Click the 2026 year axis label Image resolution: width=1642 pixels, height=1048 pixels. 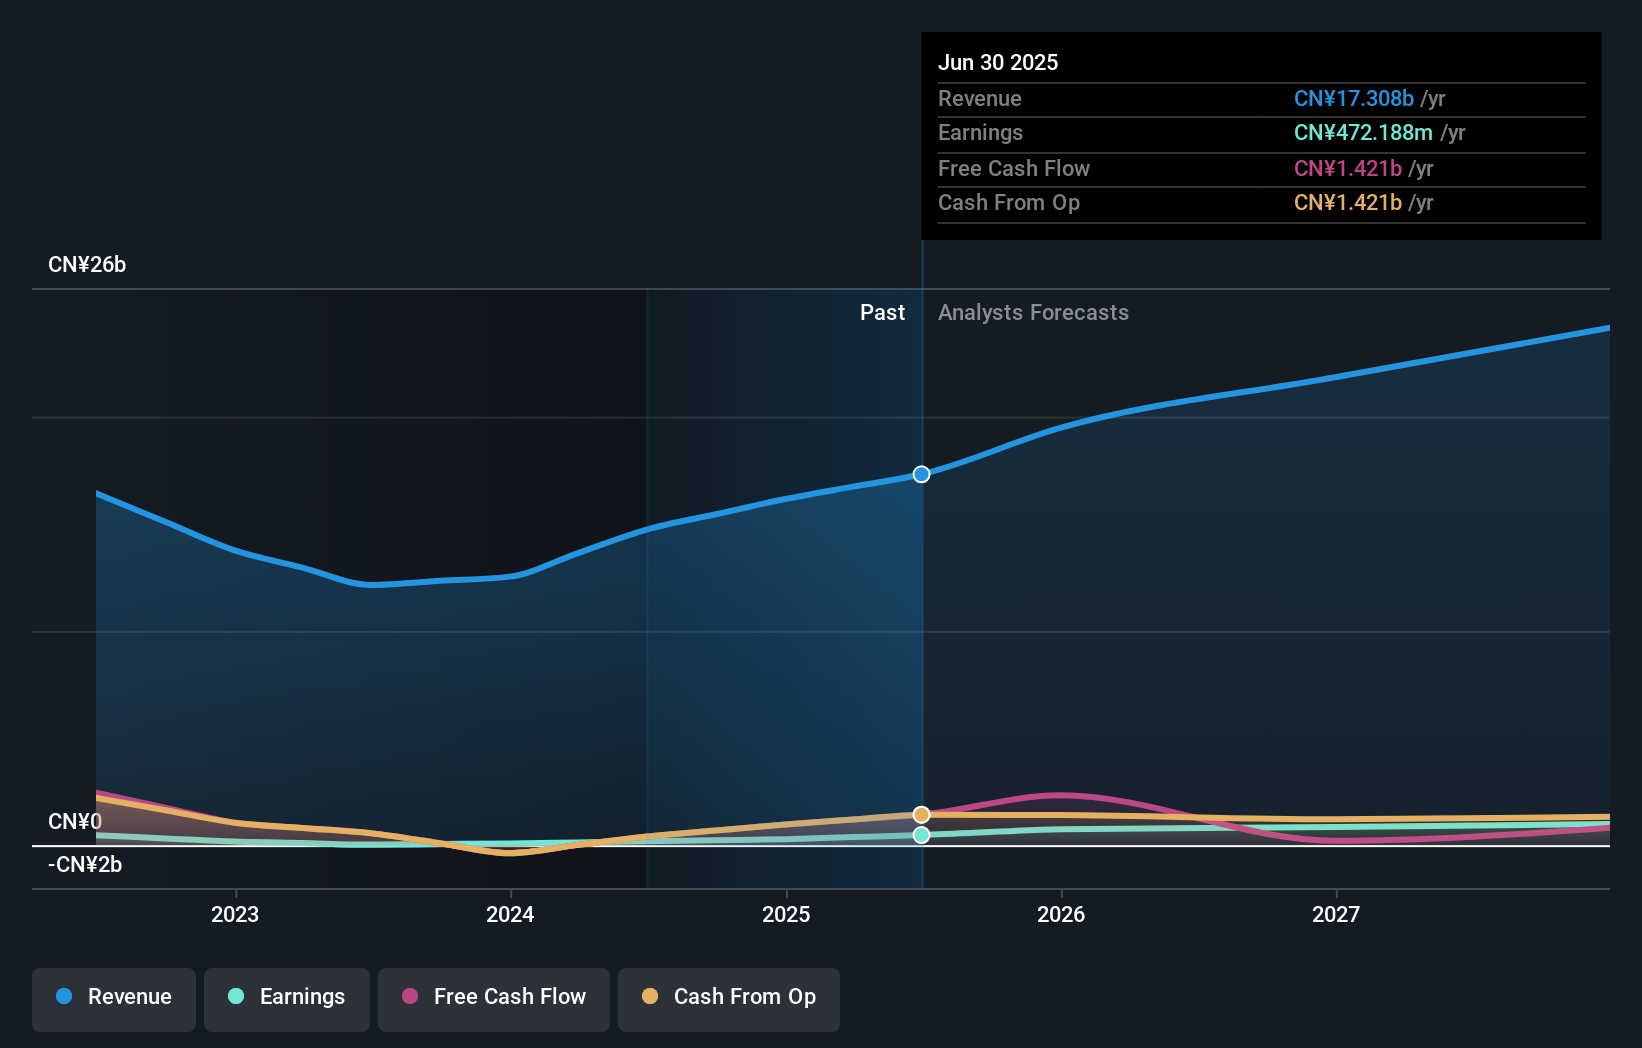click(1062, 913)
